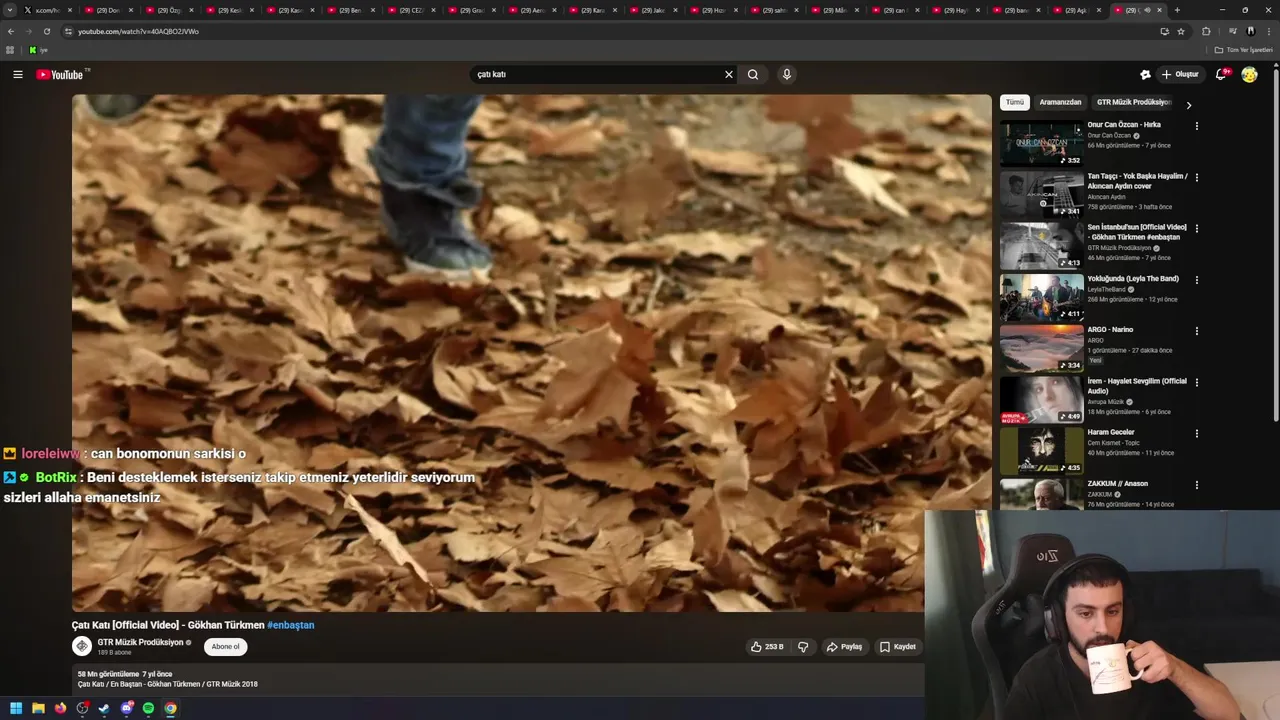Open YouTube notifications bell

click(1221, 74)
